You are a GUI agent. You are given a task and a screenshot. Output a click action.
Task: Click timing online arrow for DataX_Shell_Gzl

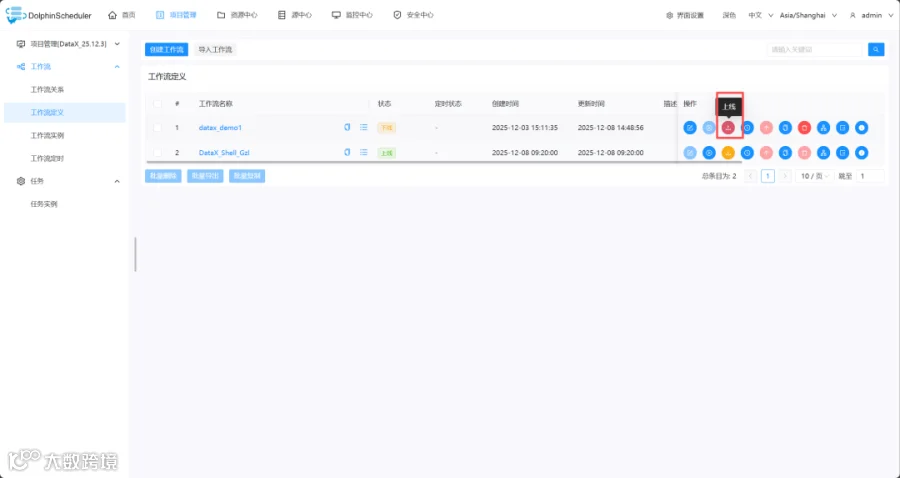(x=766, y=153)
